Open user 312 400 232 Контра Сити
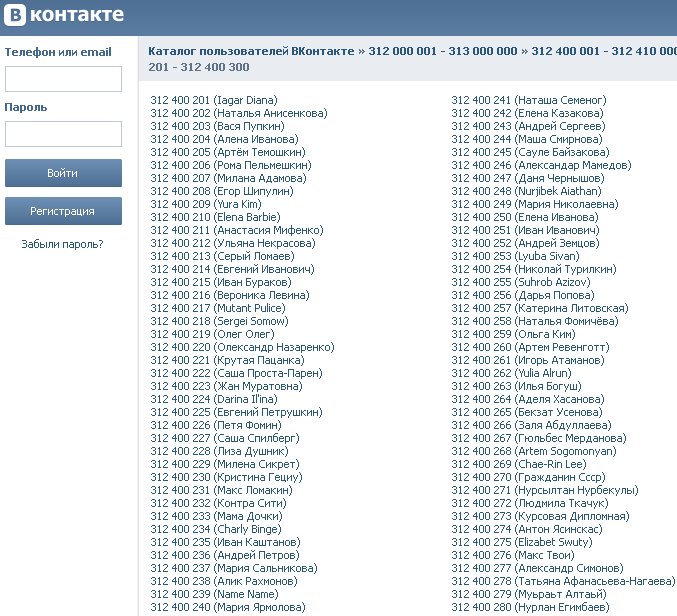677x616 pixels. point(218,503)
